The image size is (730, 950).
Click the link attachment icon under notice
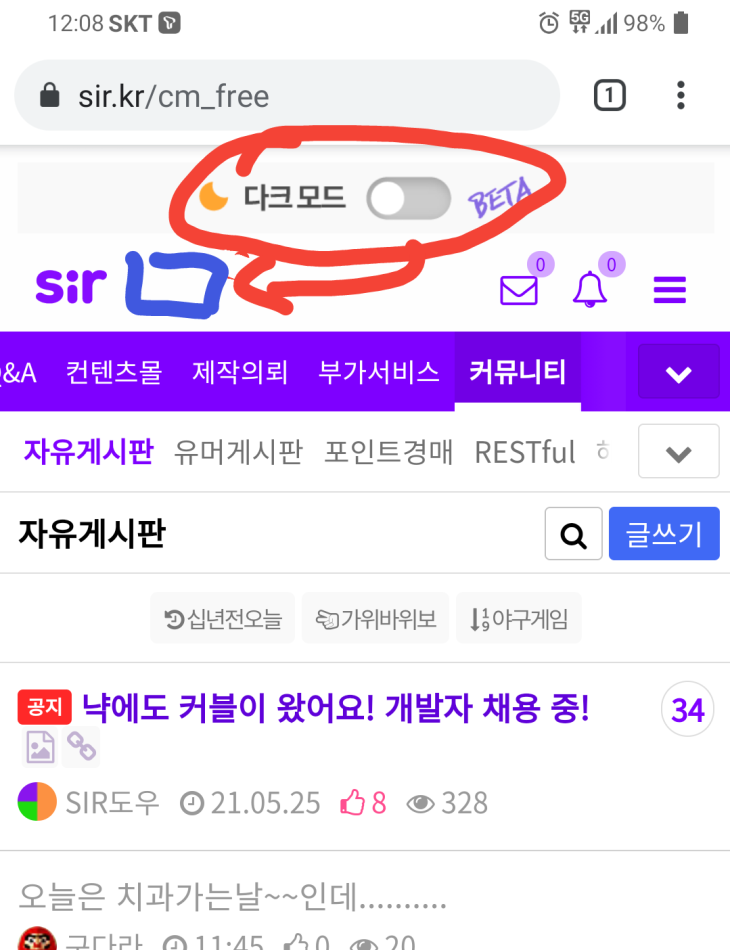tap(81, 746)
